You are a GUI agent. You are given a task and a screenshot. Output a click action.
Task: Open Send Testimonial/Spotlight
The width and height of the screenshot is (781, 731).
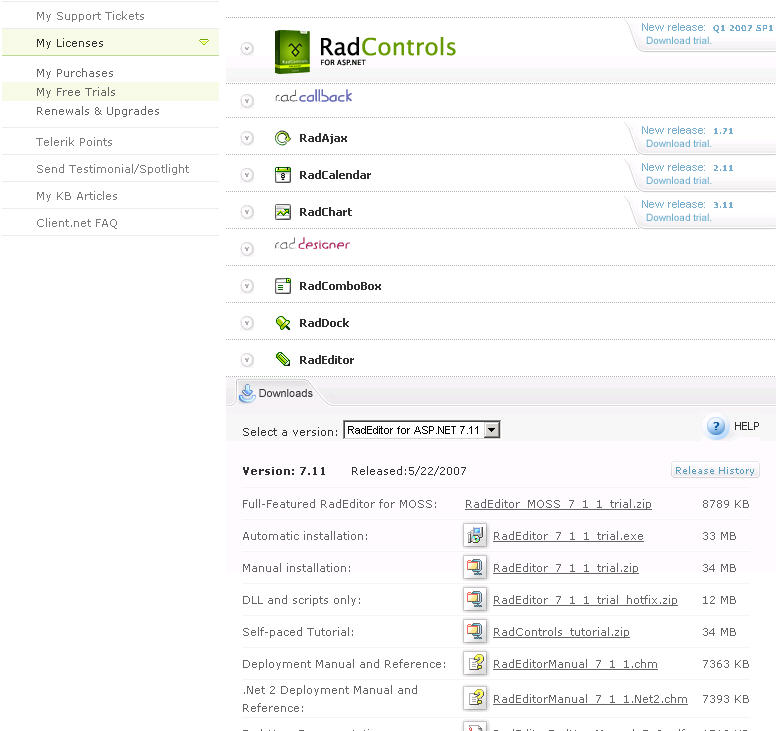point(113,169)
